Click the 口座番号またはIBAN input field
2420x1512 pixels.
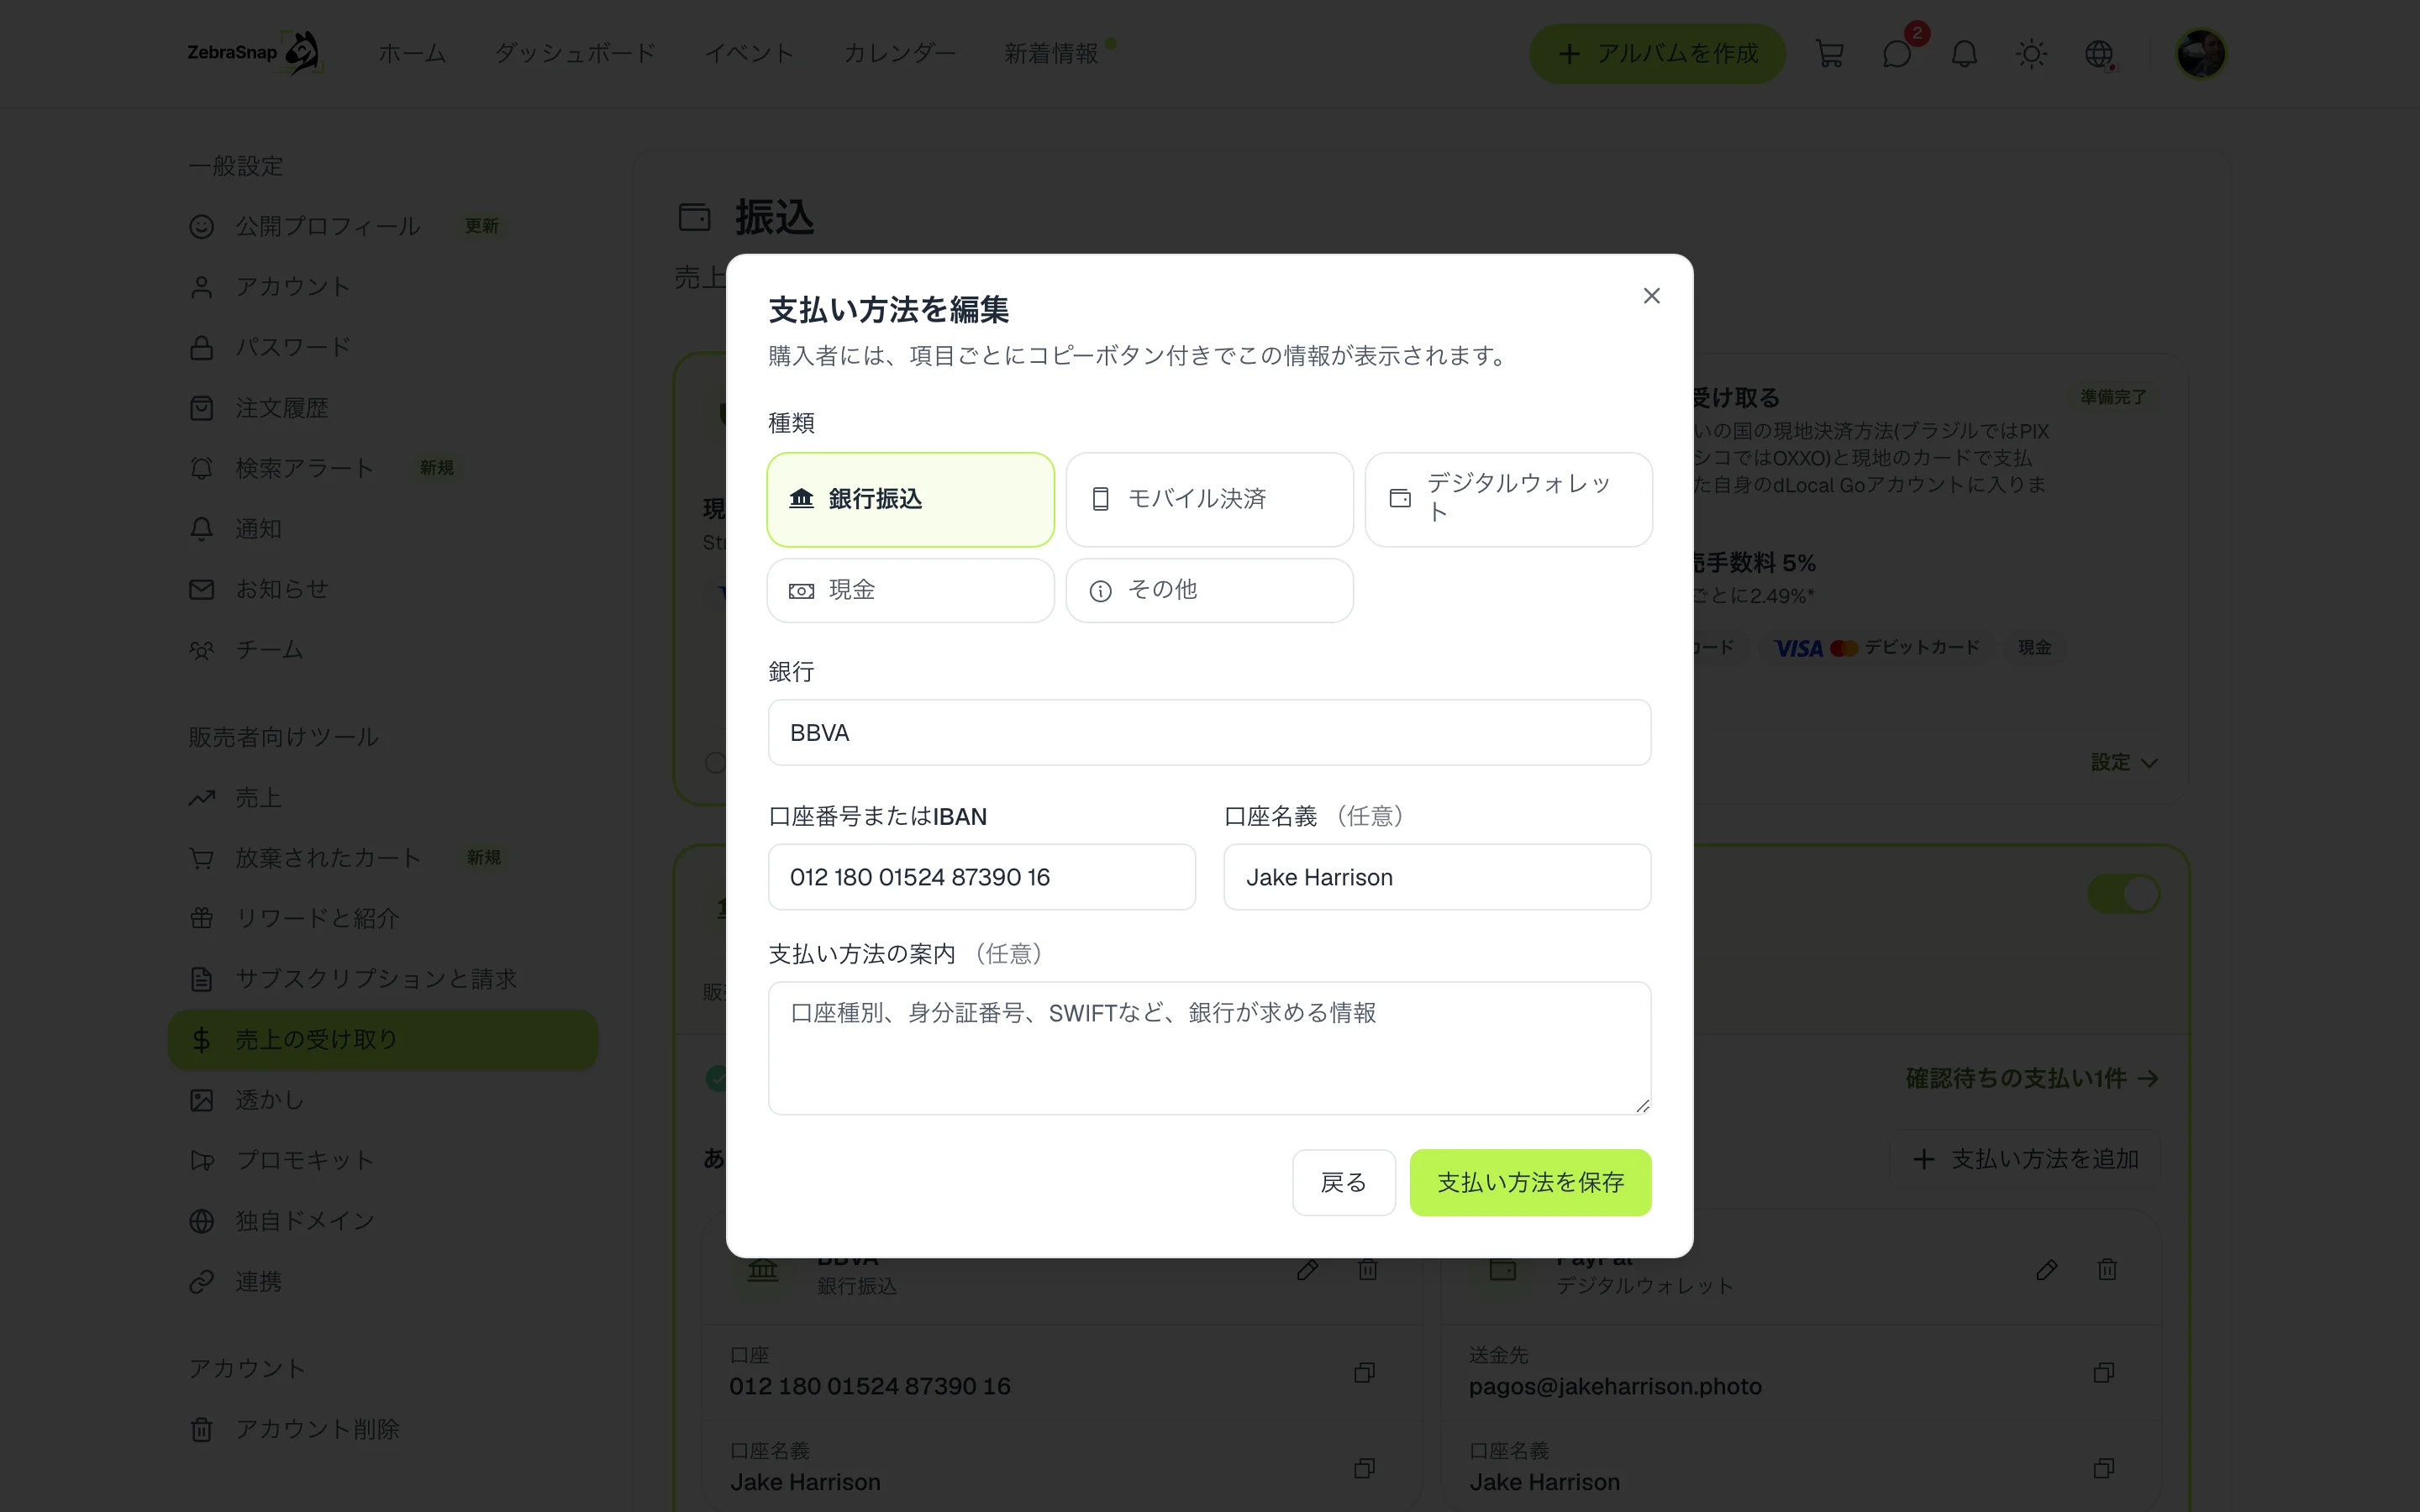coord(981,877)
